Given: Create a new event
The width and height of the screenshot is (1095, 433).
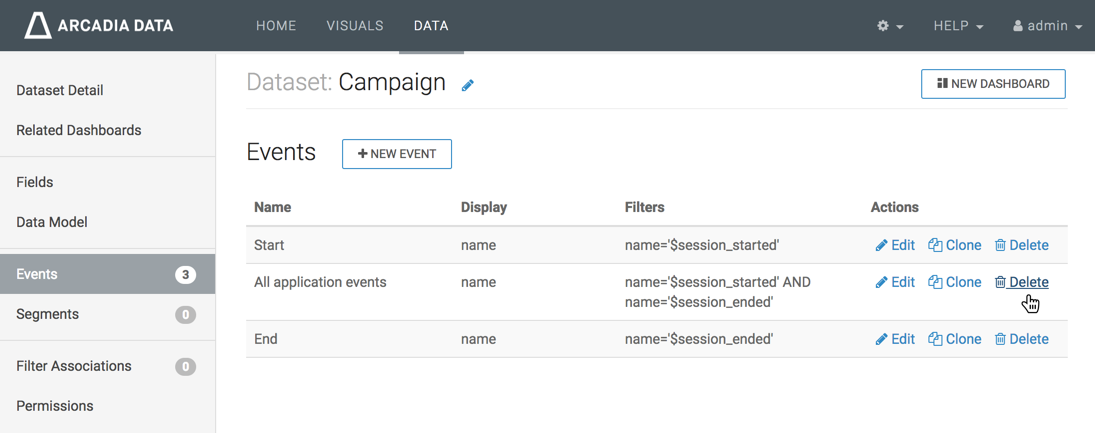Looking at the screenshot, I should click(x=397, y=154).
